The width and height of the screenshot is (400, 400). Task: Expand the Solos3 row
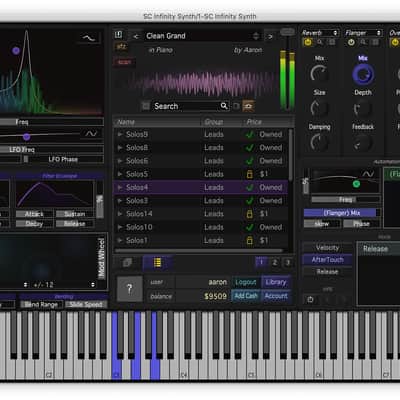(120, 201)
